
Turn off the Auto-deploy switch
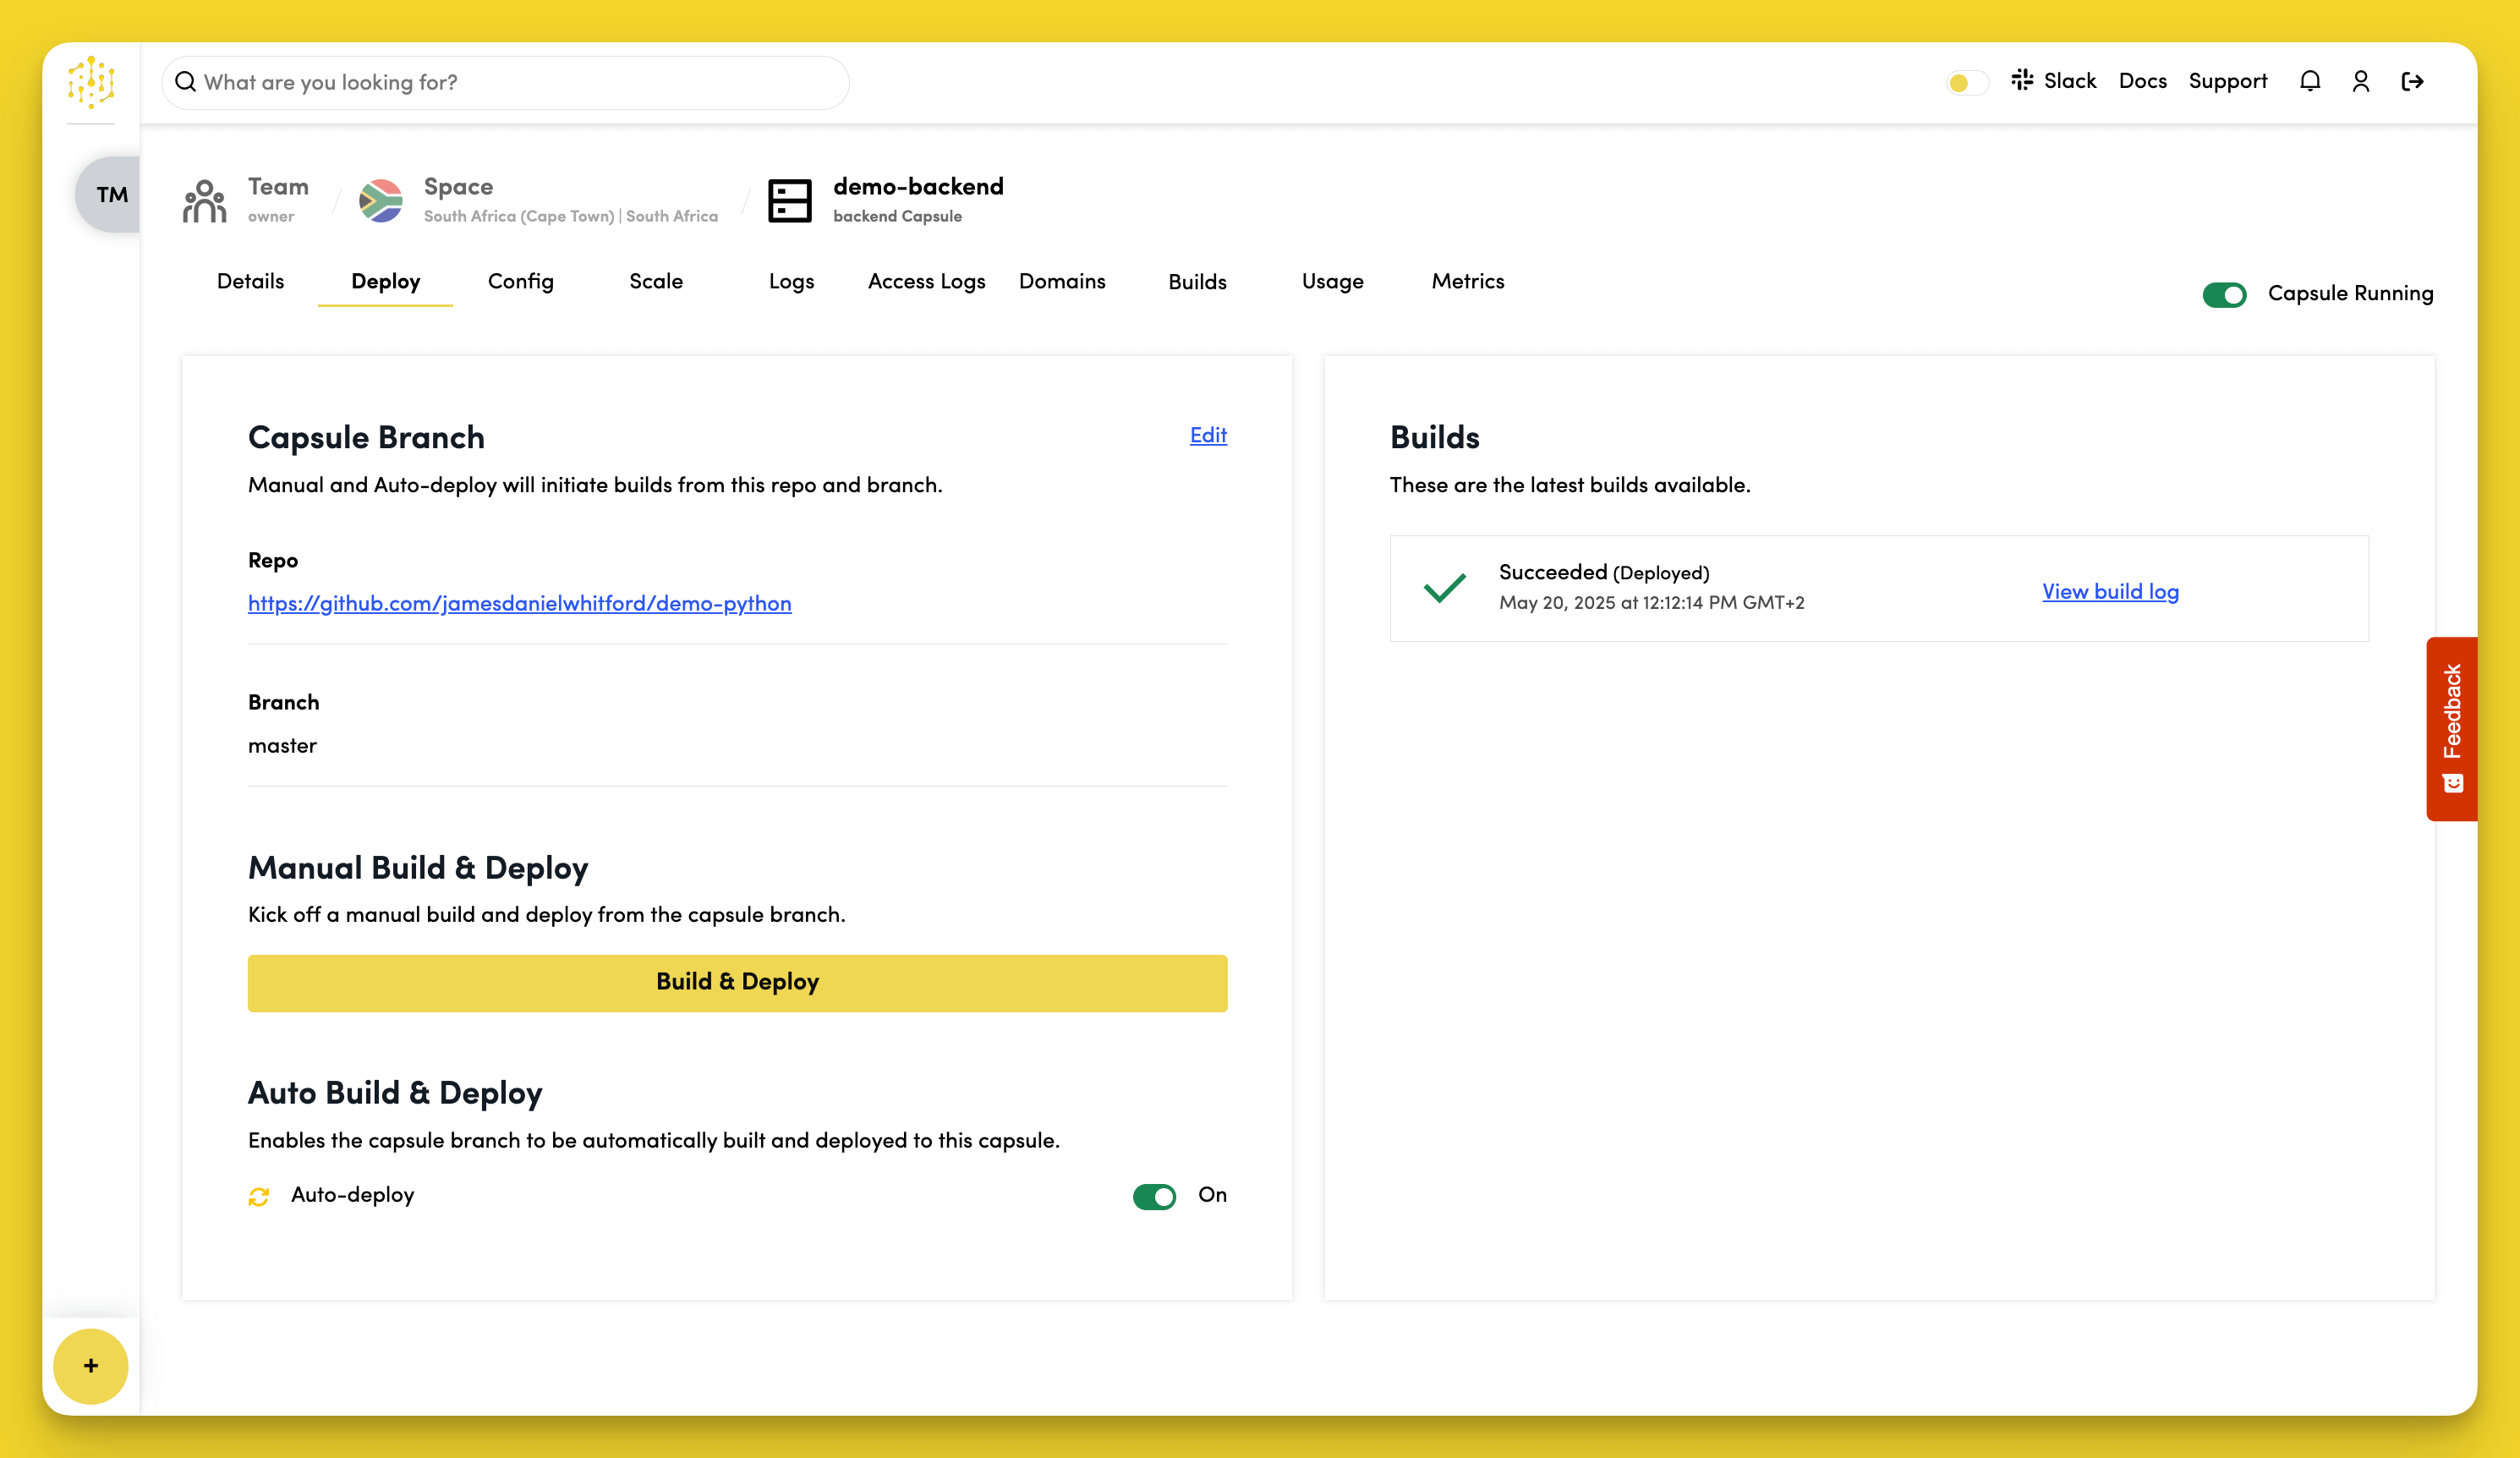point(1155,1196)
